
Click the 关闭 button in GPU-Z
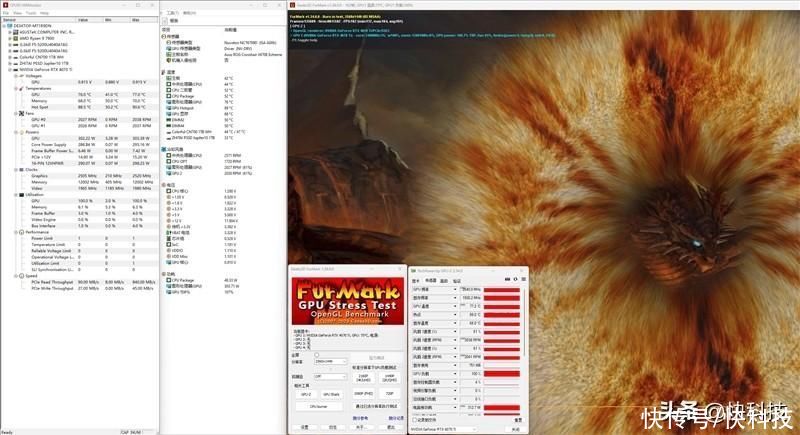pos(515,429)
